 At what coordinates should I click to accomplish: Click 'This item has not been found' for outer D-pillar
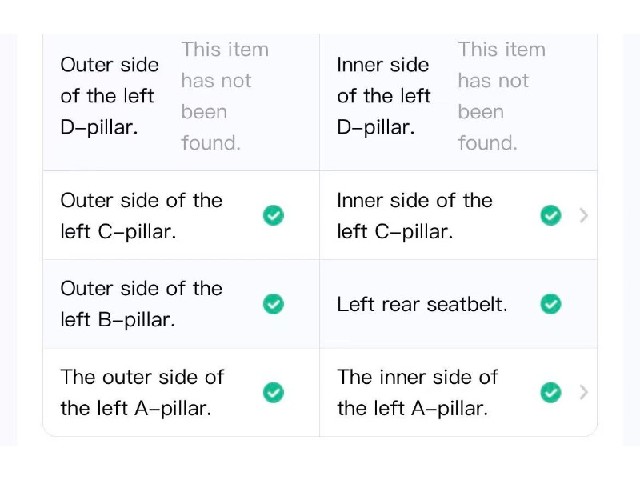pos(225,96)
